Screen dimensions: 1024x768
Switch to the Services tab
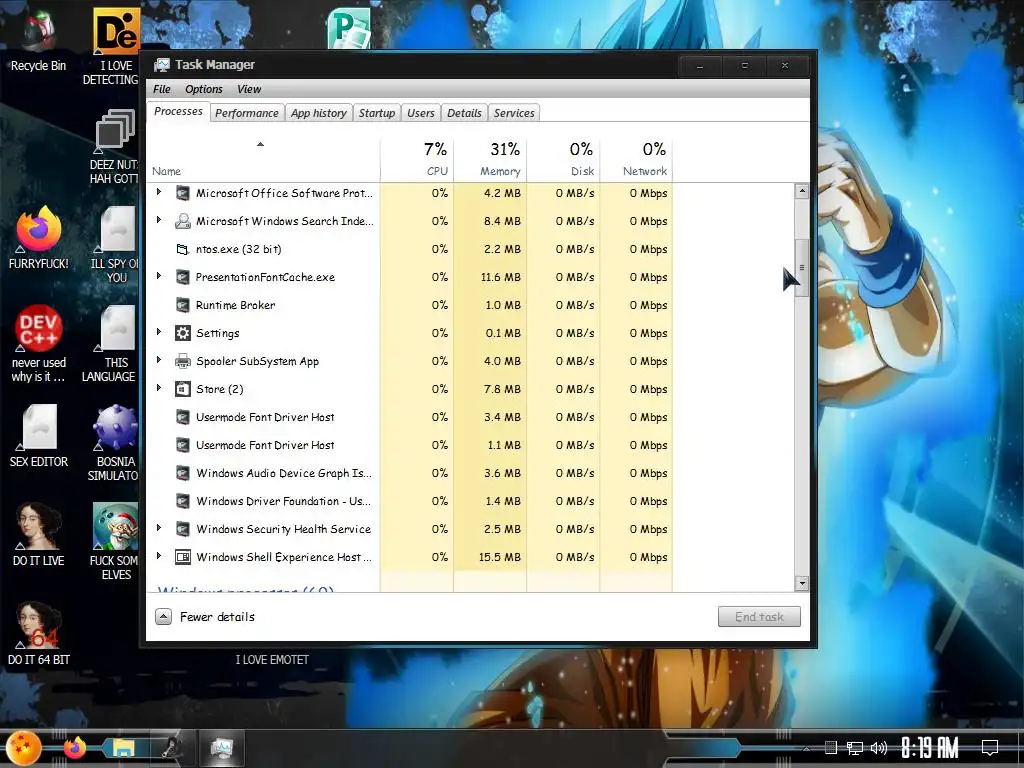click(514, 113)
